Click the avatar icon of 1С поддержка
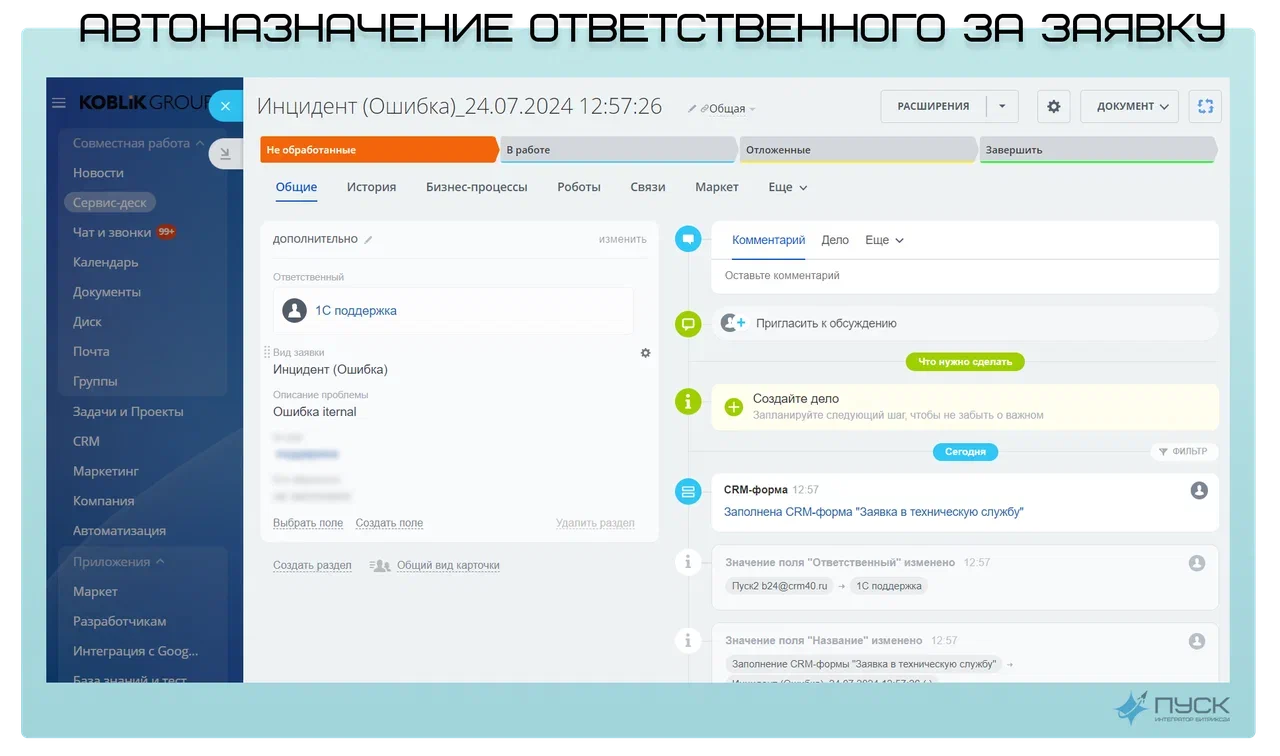This screenshot has height=756, width=1280. [294, 310]
